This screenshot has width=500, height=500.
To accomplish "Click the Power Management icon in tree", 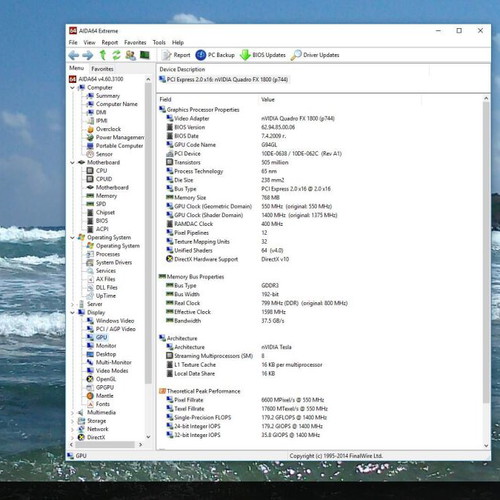I will (x=90, y=137).
